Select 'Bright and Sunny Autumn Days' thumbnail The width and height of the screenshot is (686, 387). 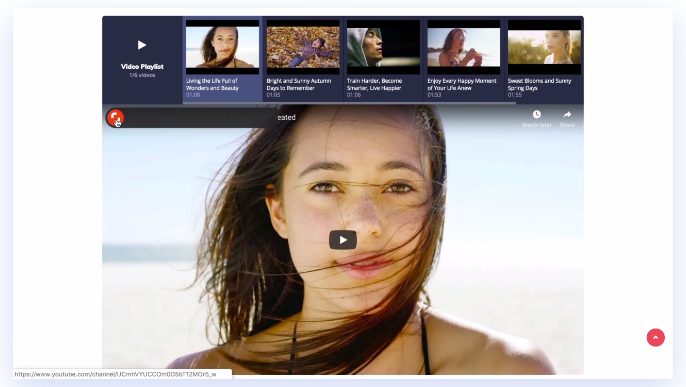pos(303,47)
